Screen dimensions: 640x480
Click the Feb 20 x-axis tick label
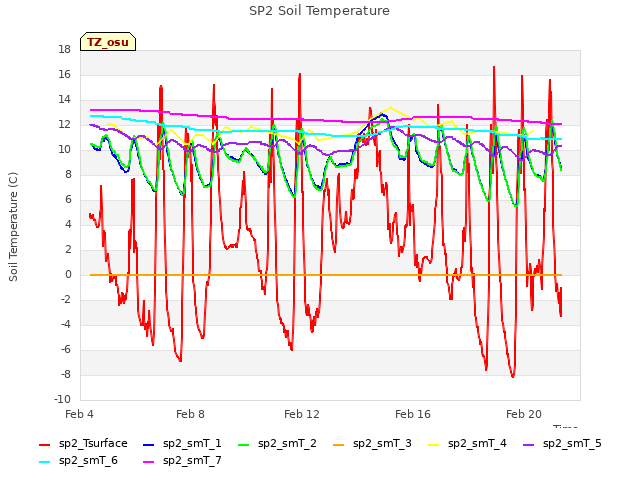pos(524,414)
